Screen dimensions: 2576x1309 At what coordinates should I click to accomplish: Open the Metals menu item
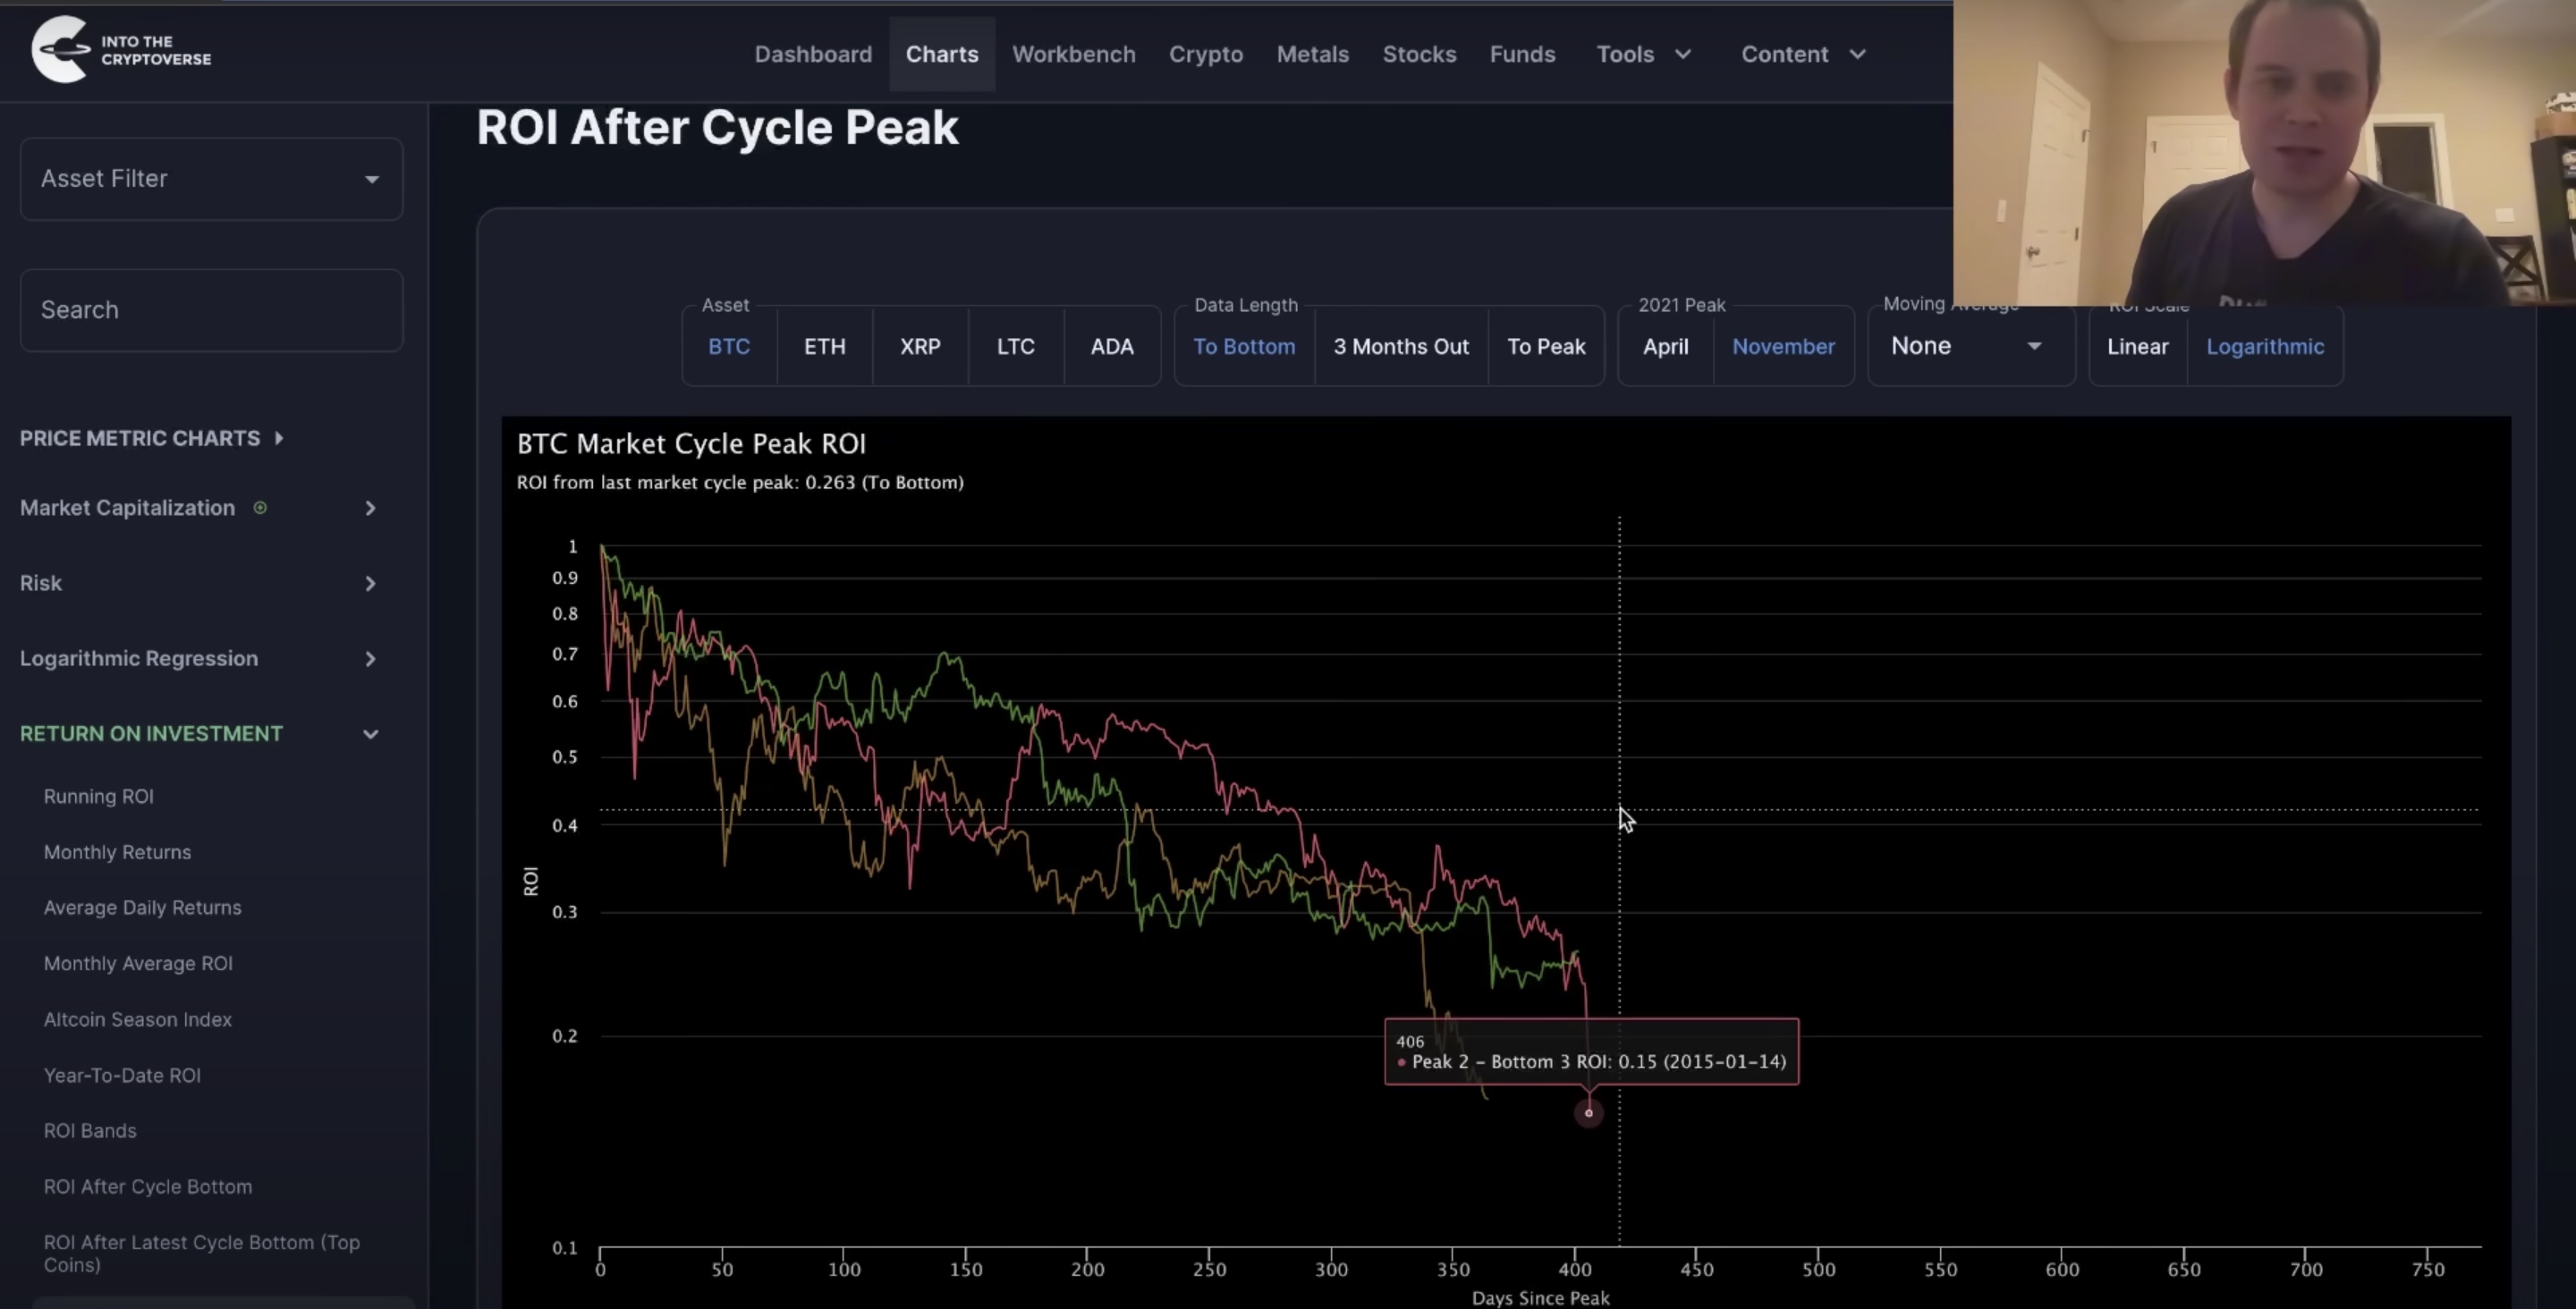pyautogui.click(x=1312, y=54)
